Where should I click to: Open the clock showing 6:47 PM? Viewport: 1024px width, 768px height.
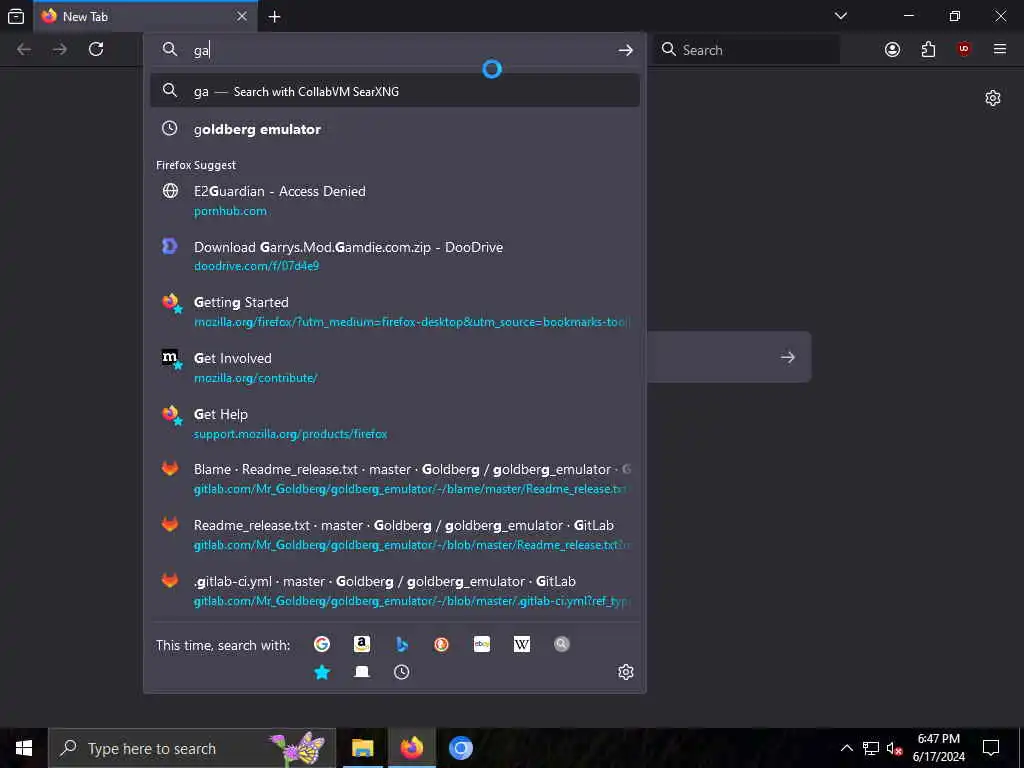(x=938, y=748)
